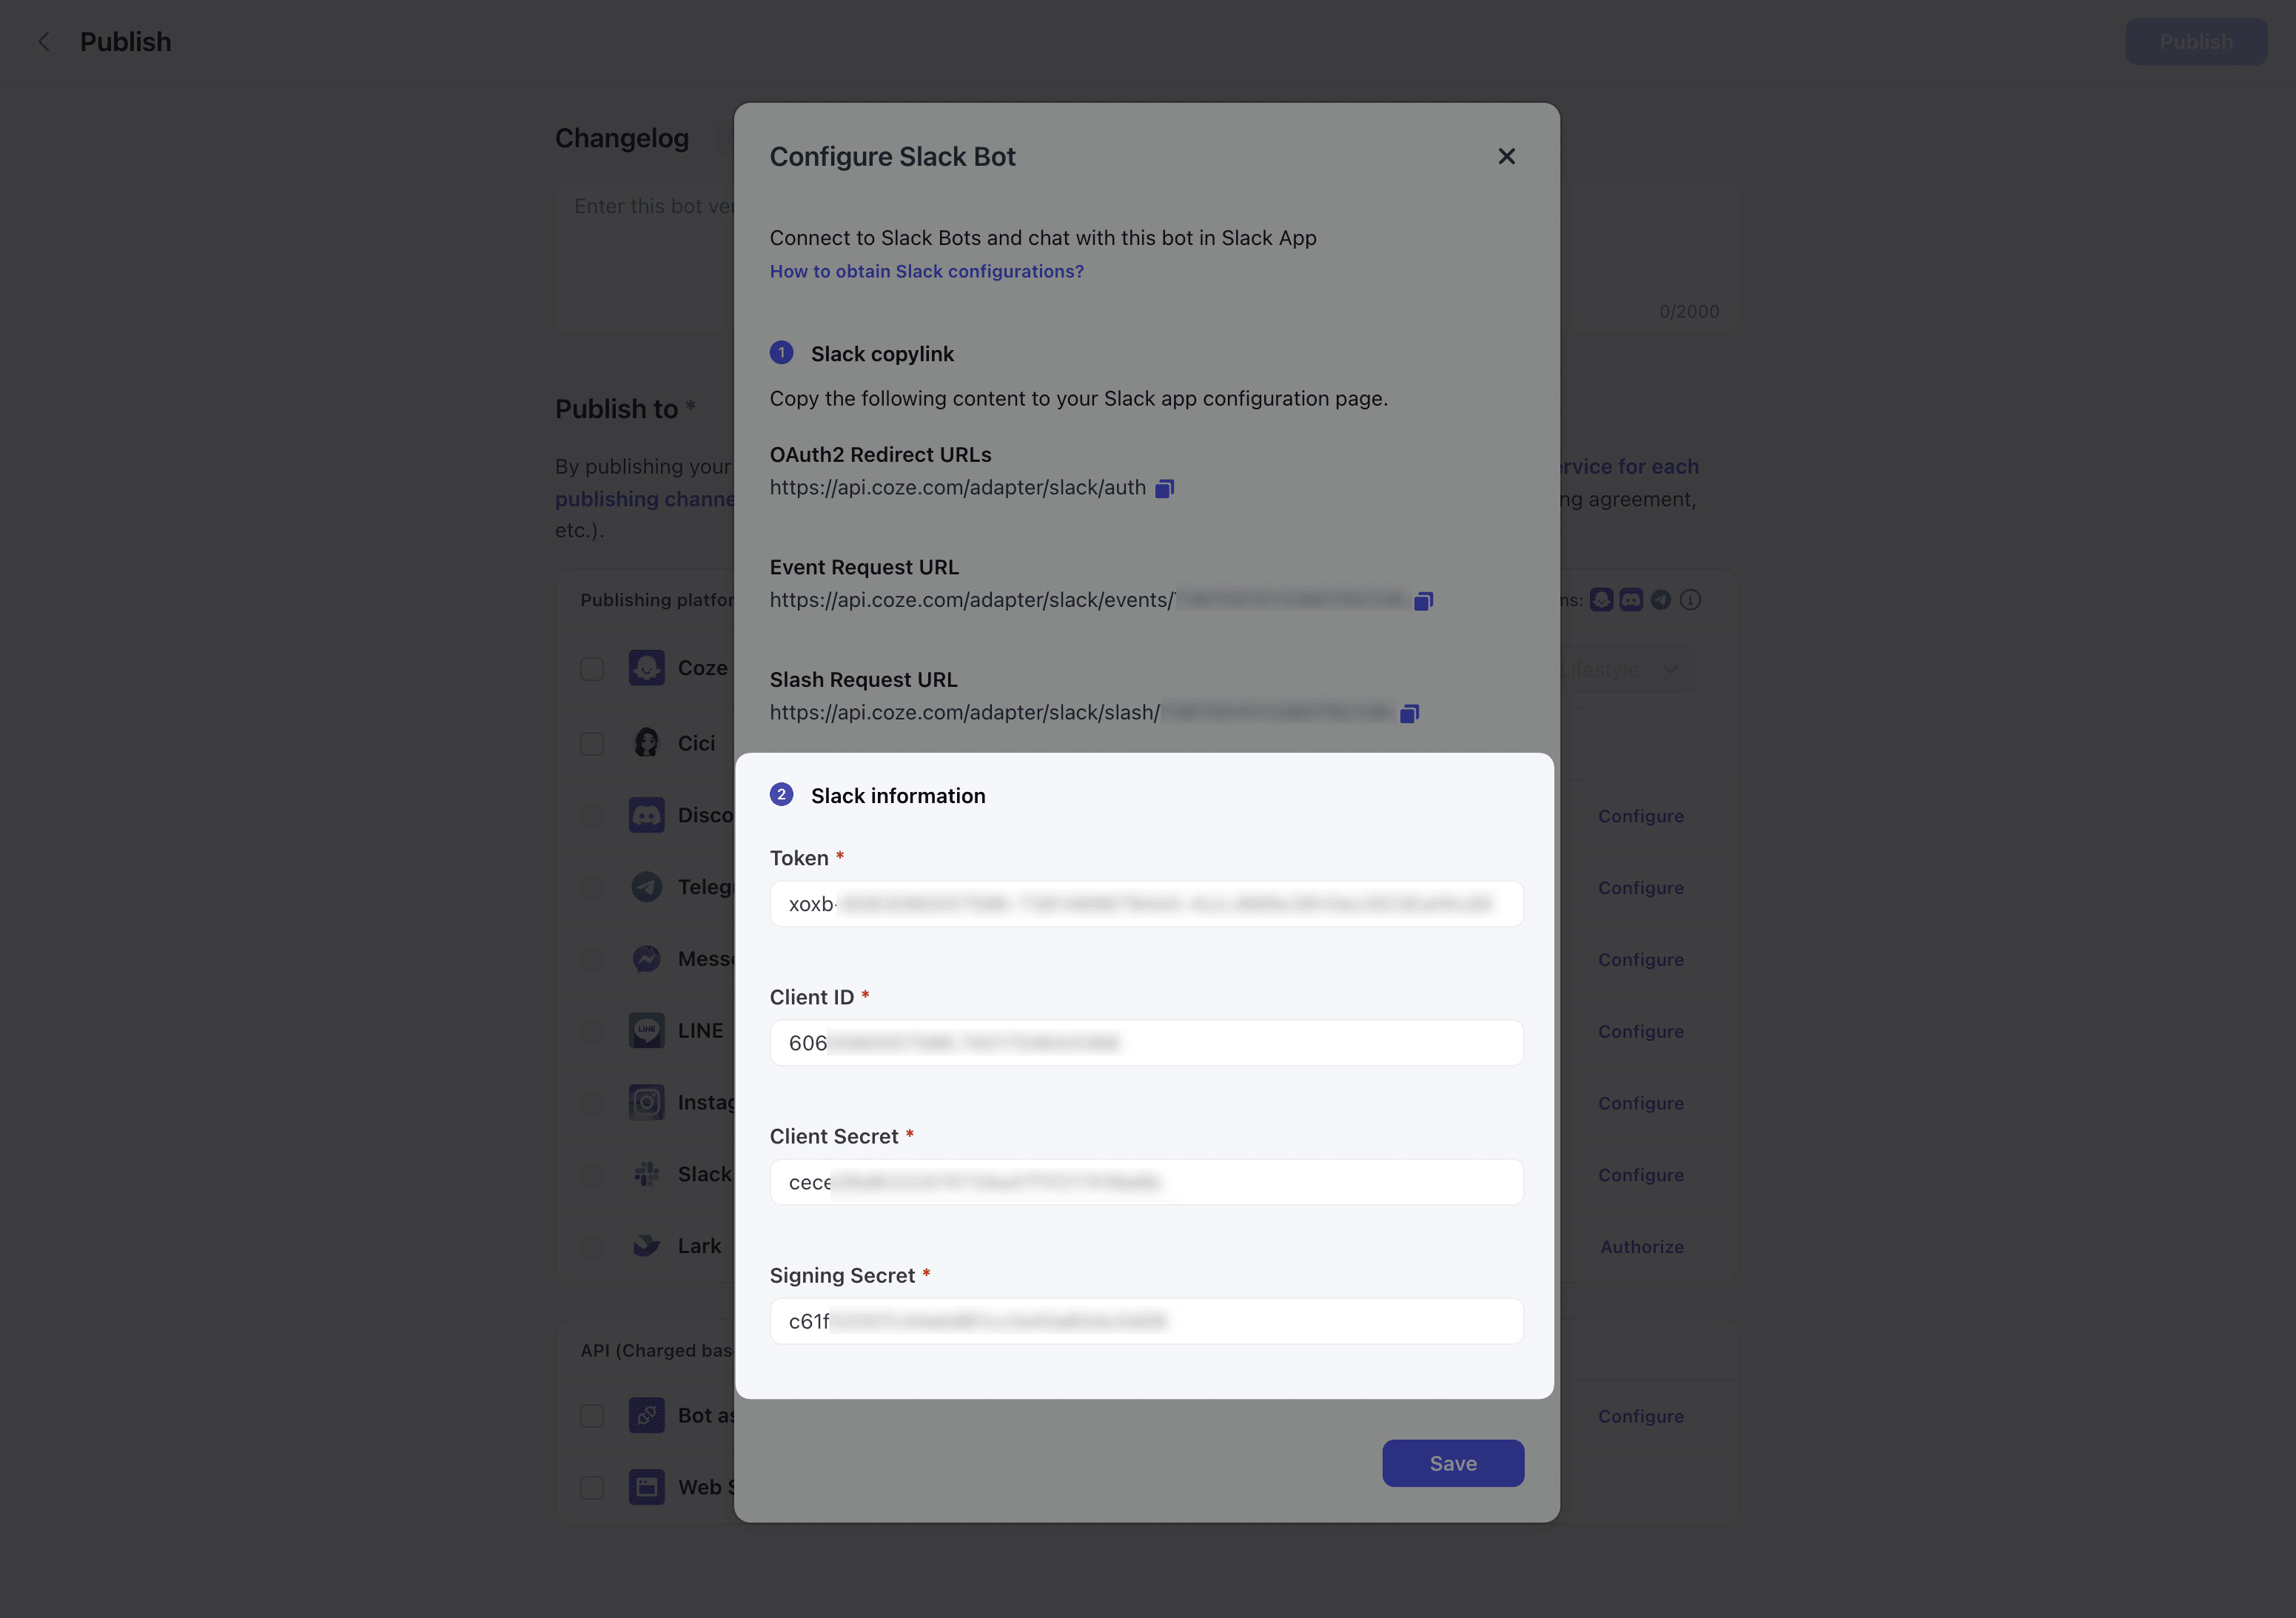Click the Token input field
The width and height of the screenshot is (2296, 1618).
click(x=1146, y=904)
